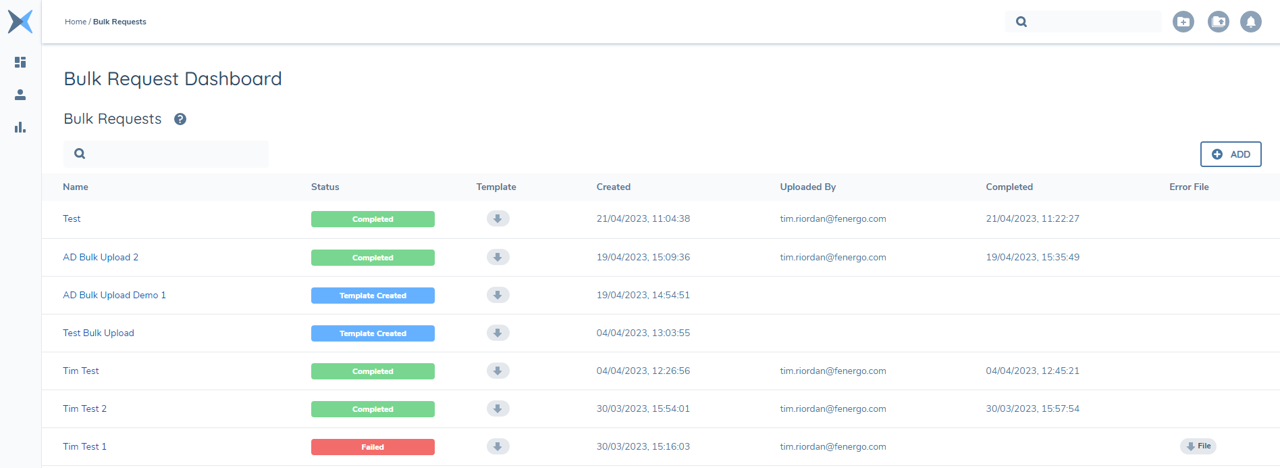1280x468 pixels.
Task: Click uploader email in the Test row
Action: [833, 219]
